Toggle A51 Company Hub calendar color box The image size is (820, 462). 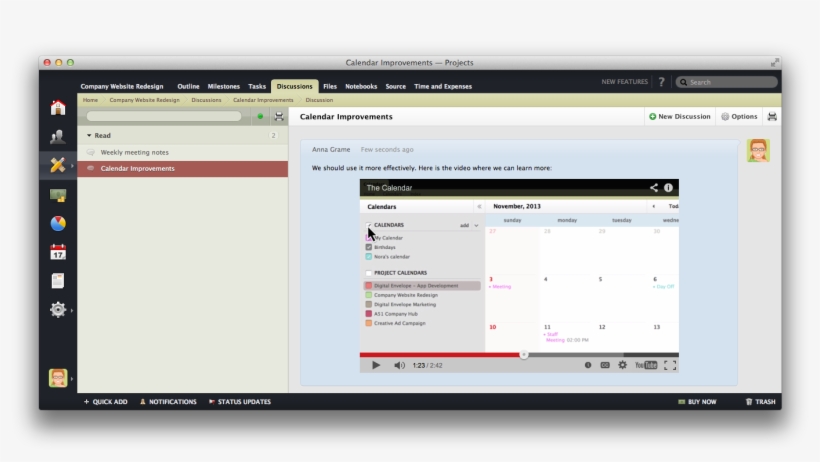coord(369,314)
